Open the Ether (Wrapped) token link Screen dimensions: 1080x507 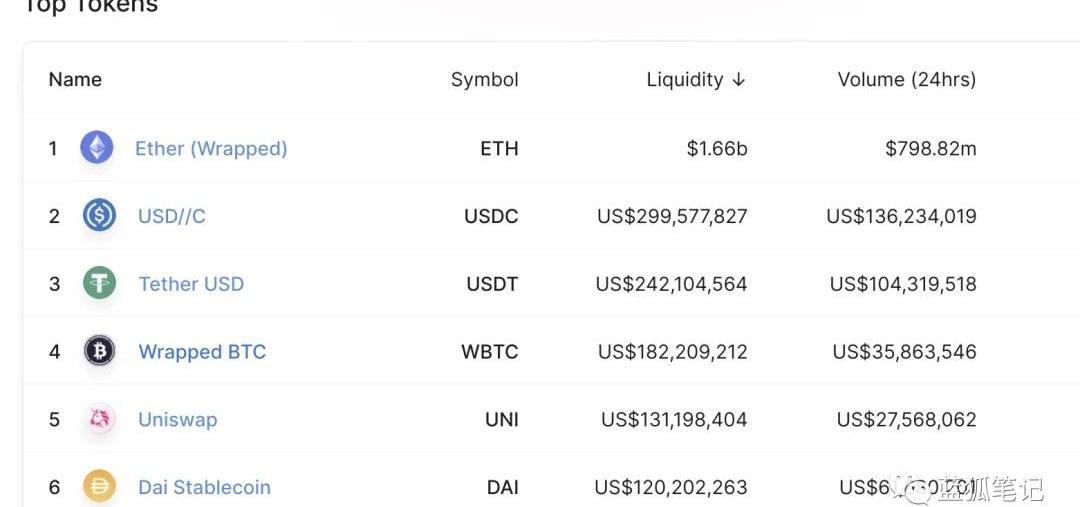click(x=211, y=148)
